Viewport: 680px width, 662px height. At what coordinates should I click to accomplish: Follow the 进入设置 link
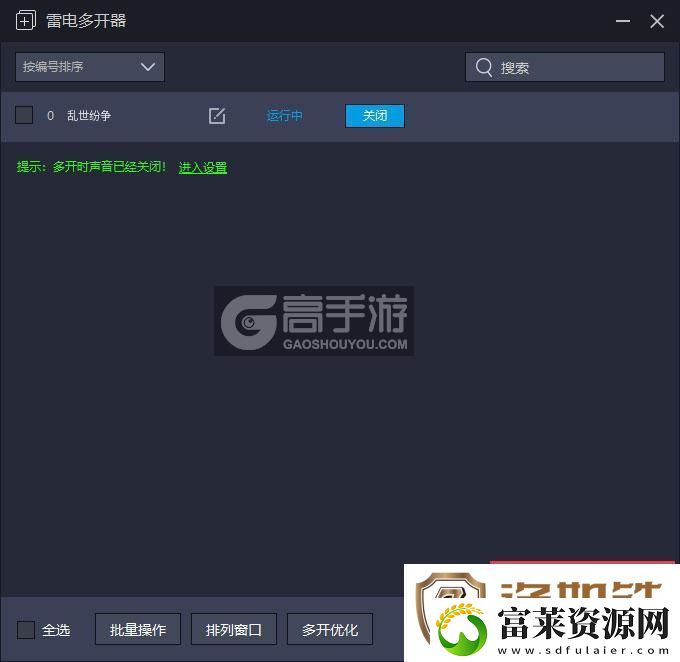(x=203, y=167)
